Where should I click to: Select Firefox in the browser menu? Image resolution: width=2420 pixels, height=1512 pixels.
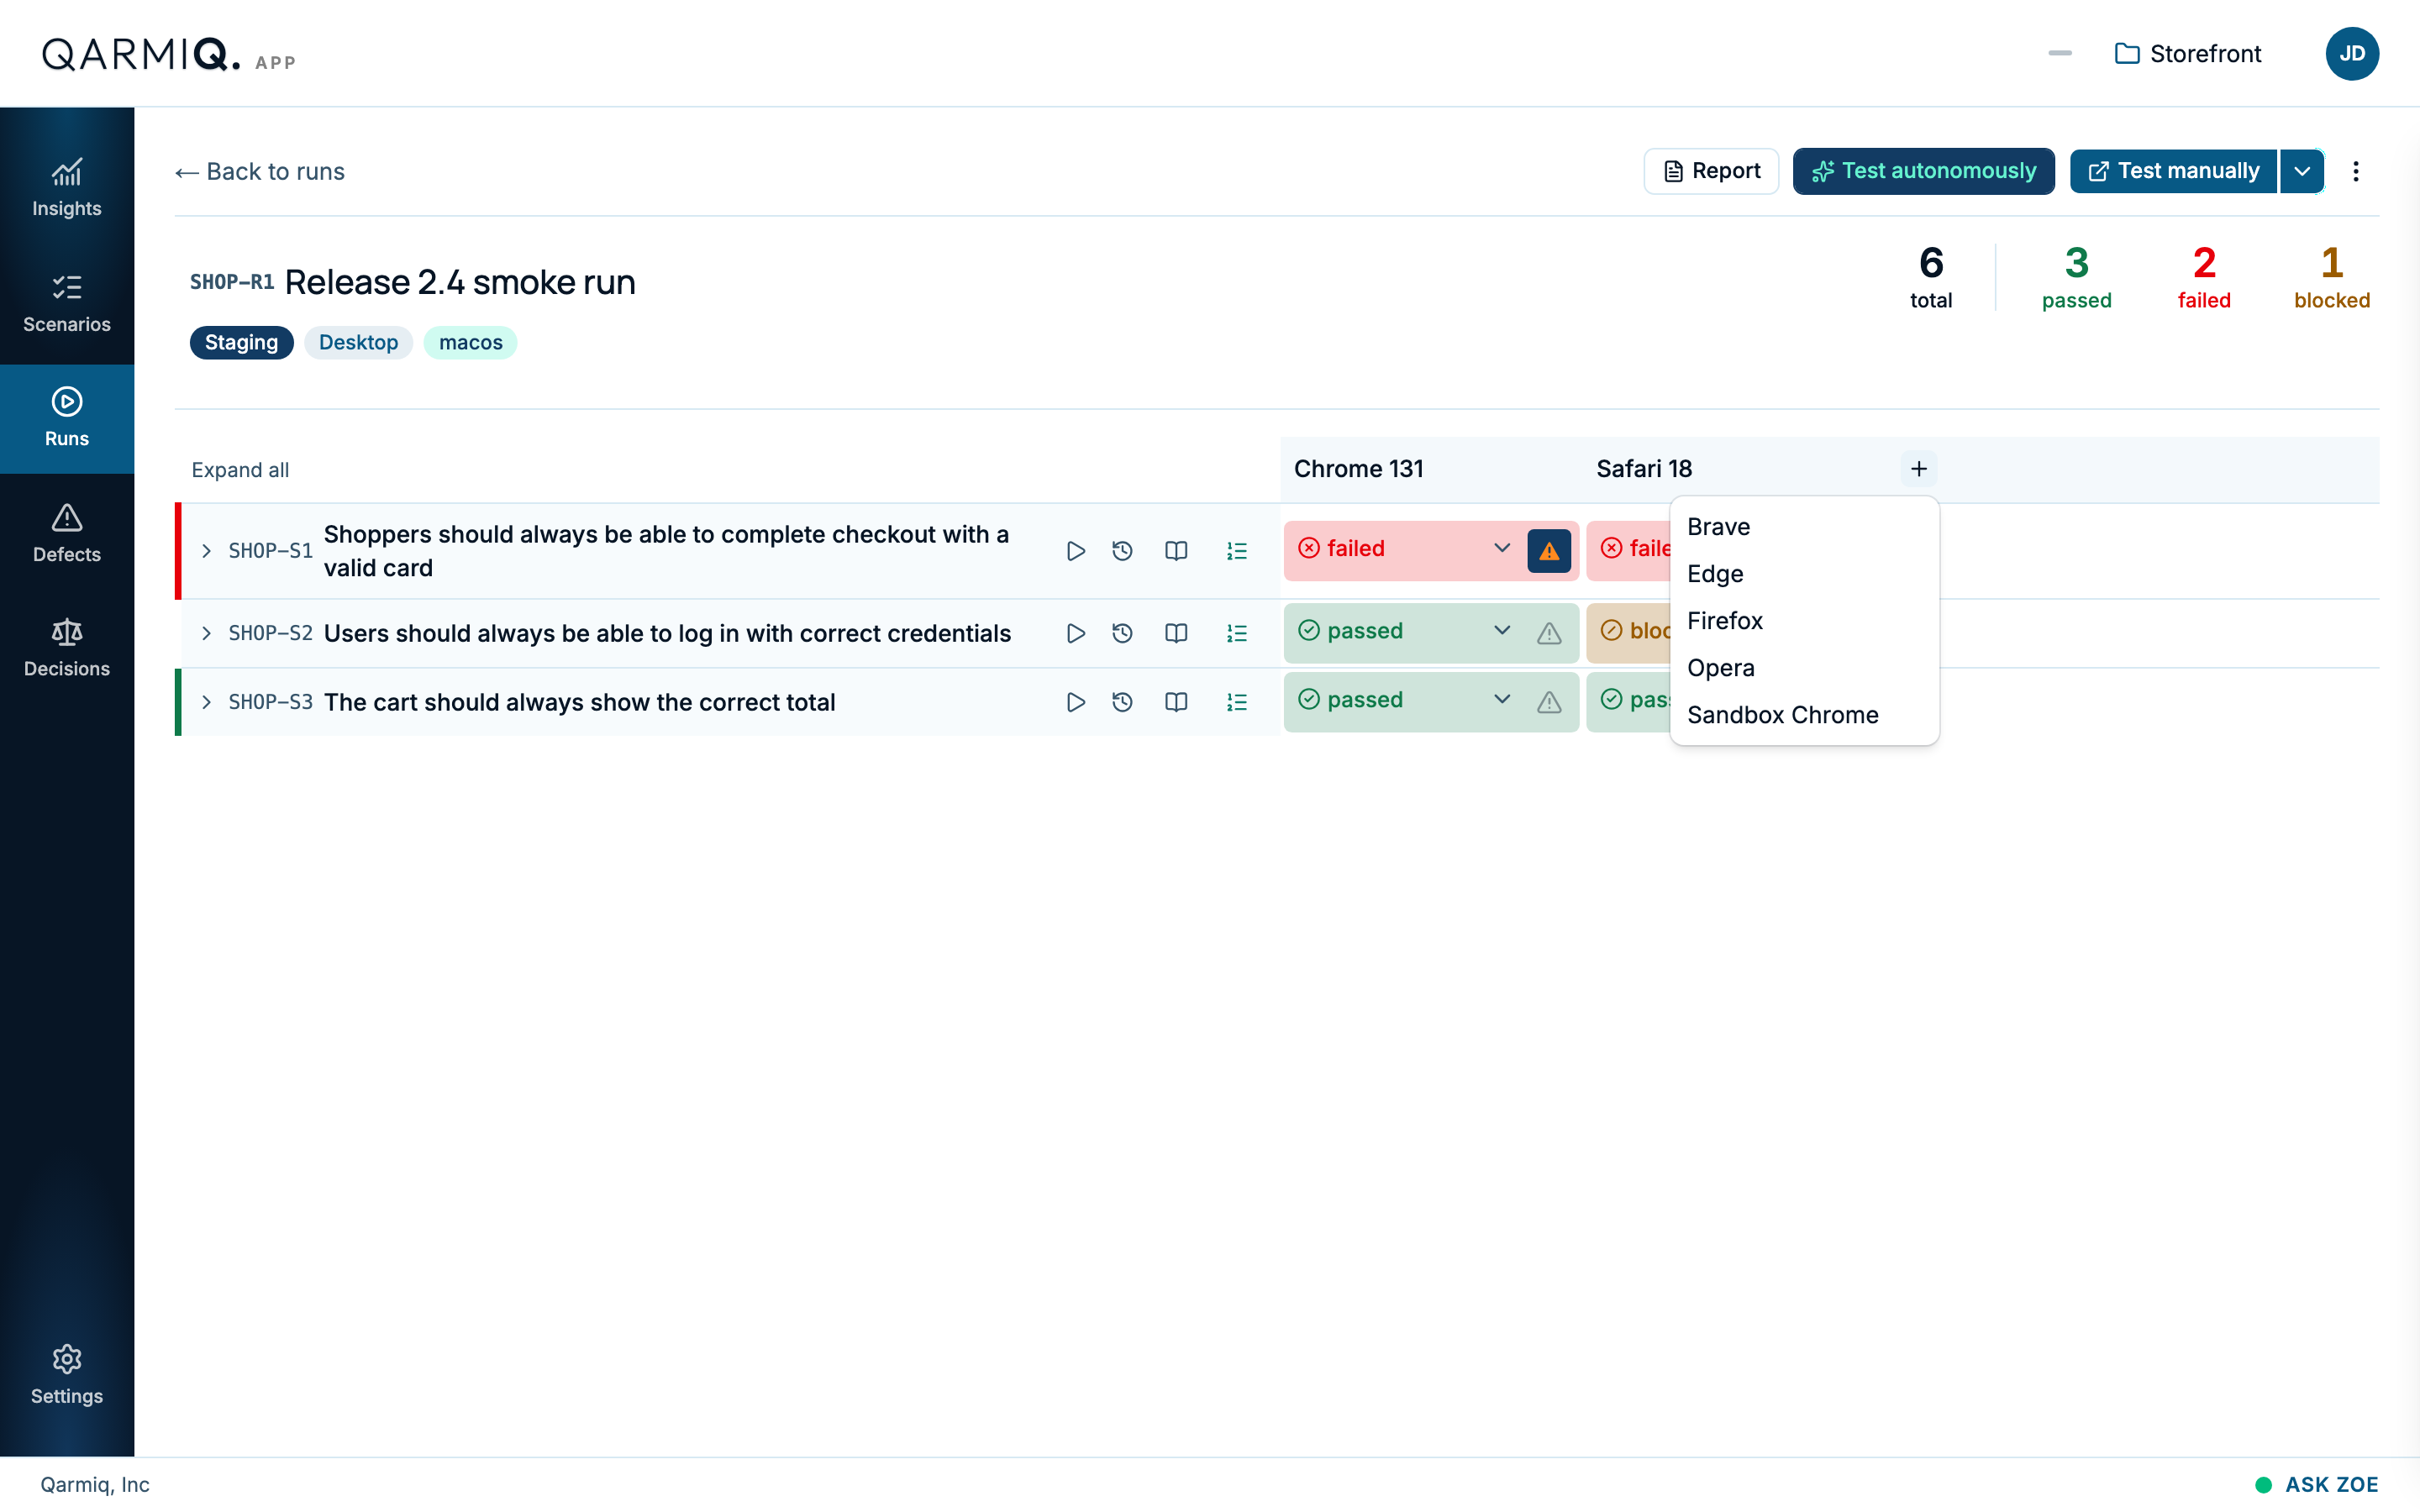[1804, 621]
